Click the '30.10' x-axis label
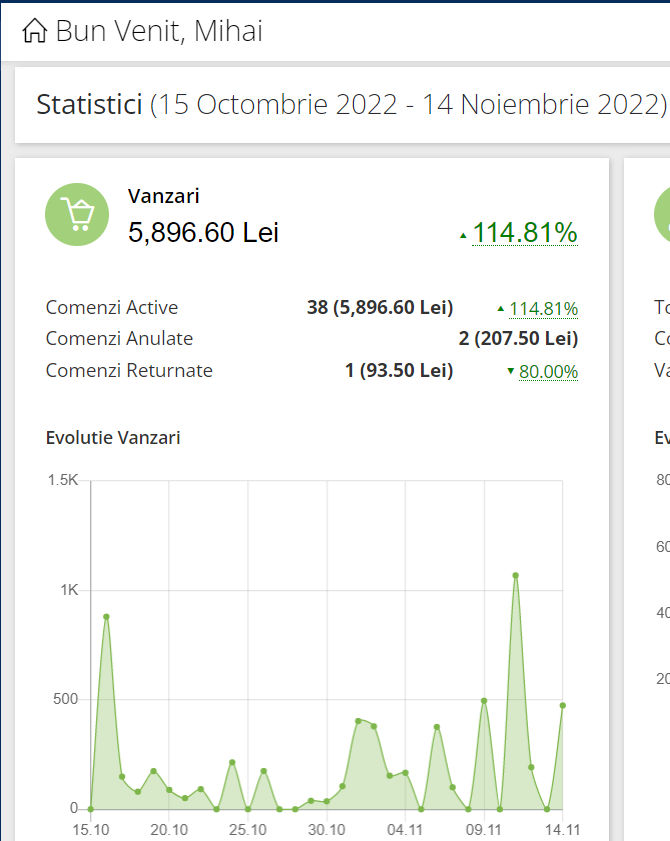This screenshot has width=670, height=841. point(327,830)
